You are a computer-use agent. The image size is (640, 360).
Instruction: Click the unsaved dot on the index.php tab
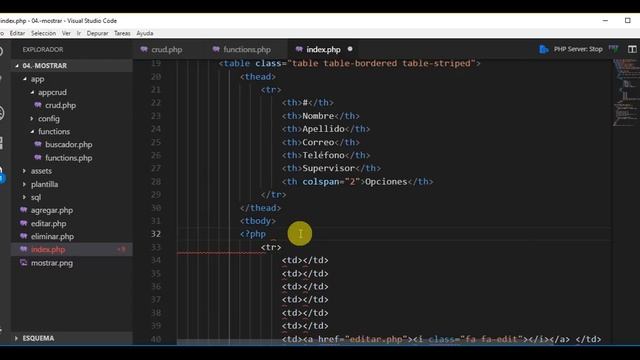[350, 49]
